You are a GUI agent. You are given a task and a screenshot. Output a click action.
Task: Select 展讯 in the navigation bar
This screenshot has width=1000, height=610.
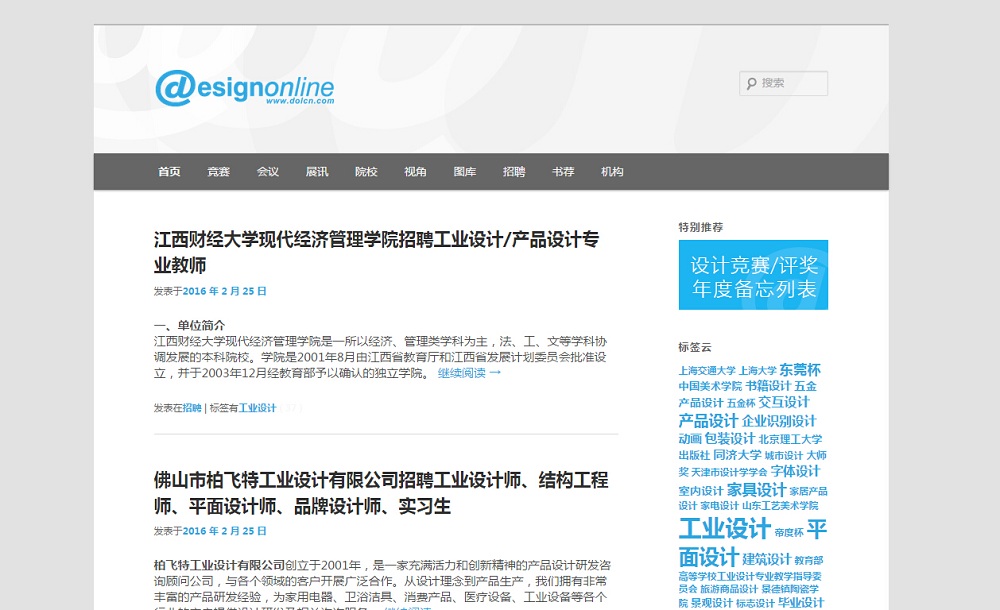pyautogui.click(x=317, y=172)
